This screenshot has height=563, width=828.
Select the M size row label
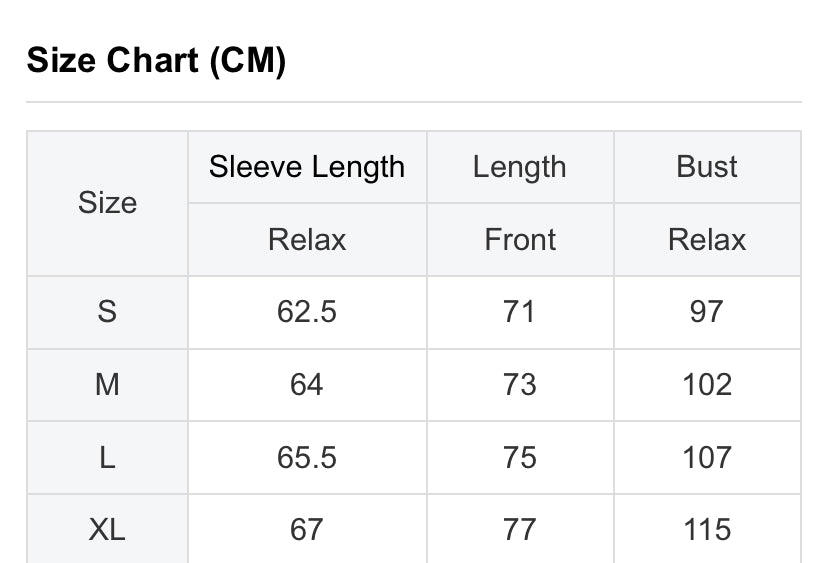107,385
